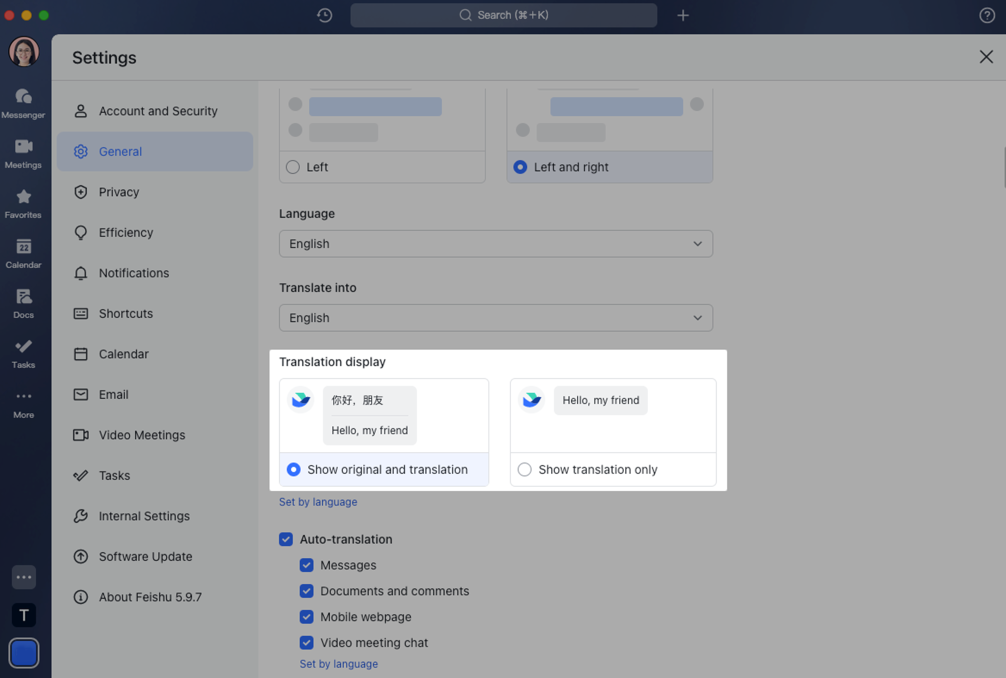1006x678 pixels.
Task: Click the Hello, my friend translation-only preview
Action: click(601, 400)
